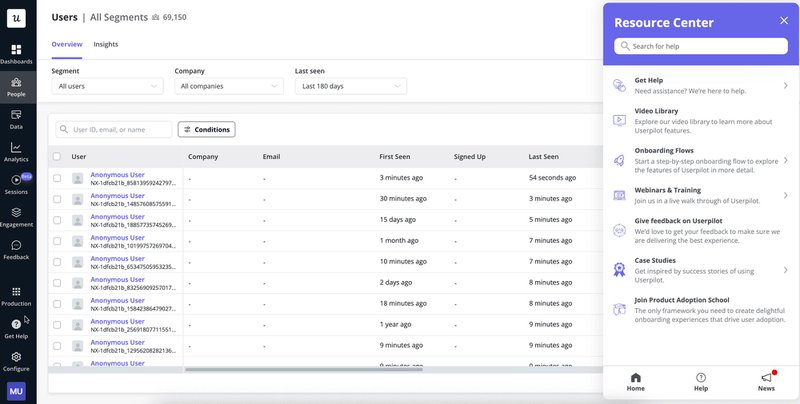Click the avatar of user 15842386479027
Image resolution: width=800 pixels, height=404 pixels.
pyautogui.click(x=78, y=304)
